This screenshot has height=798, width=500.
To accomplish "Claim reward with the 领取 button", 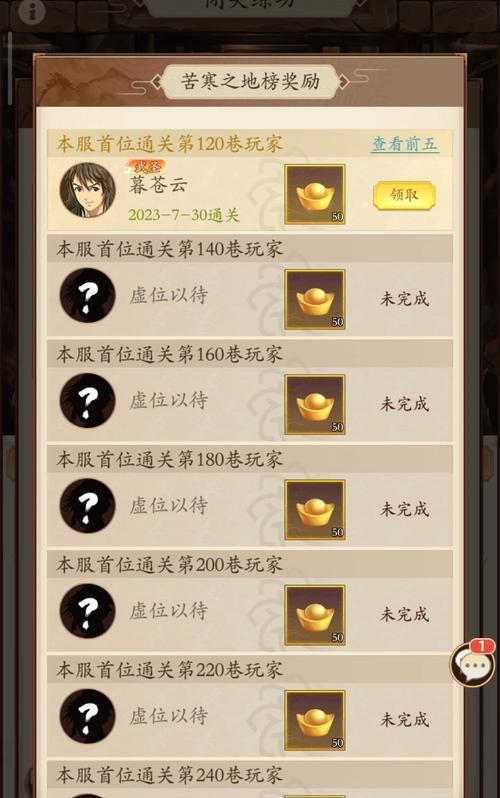I will (x=404, y=195).
